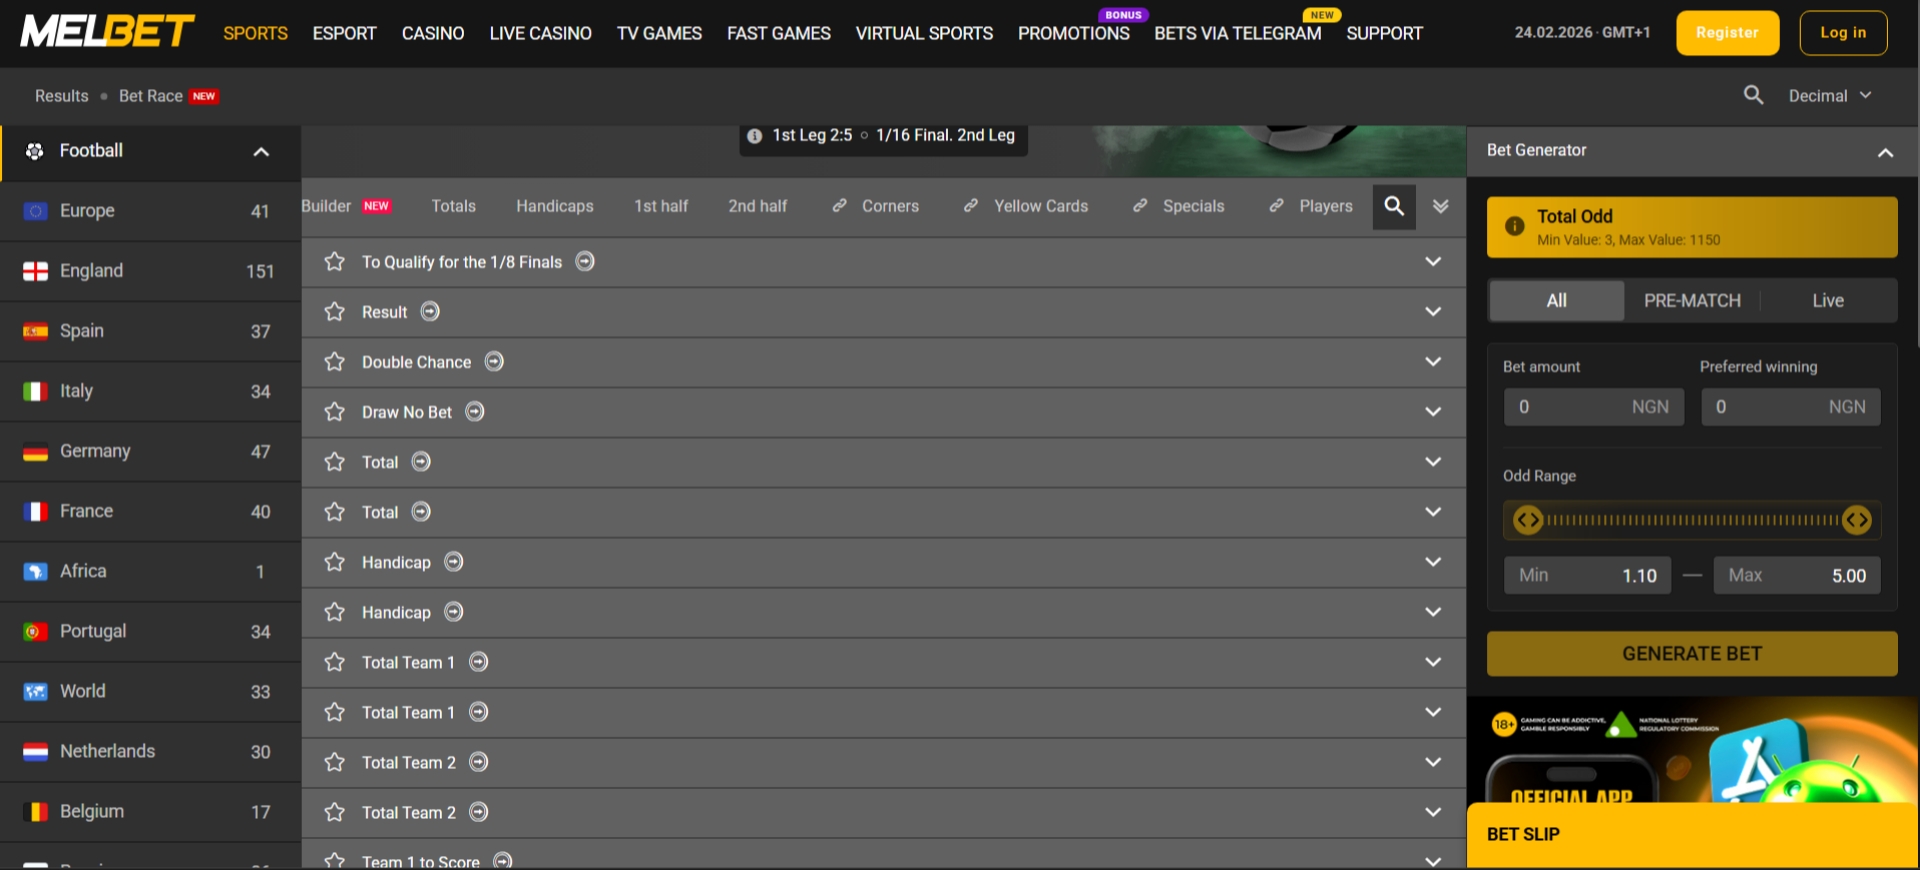This screenshot has width=1920, height=870.
Task: Expand all markets double-chevron icon
Action: point(1441,206)
